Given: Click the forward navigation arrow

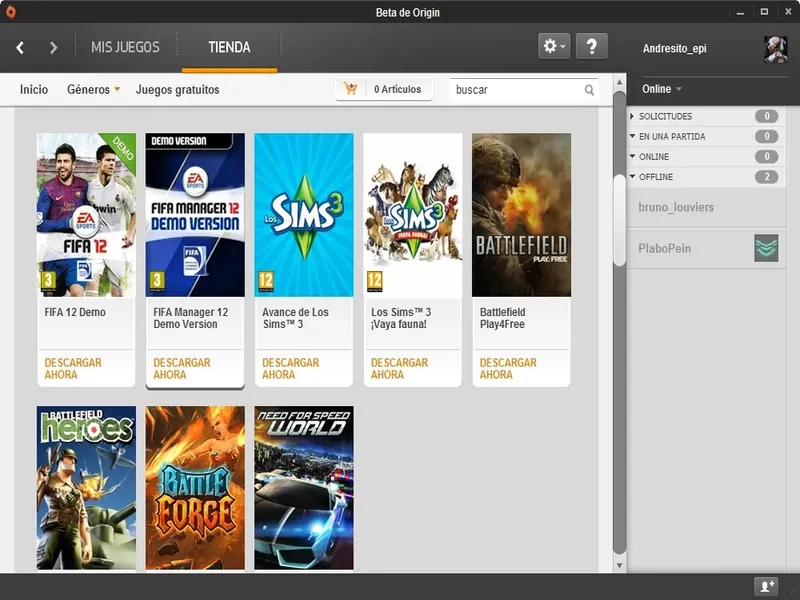Looking at the screenshot, I should click(x=53, y=47).
